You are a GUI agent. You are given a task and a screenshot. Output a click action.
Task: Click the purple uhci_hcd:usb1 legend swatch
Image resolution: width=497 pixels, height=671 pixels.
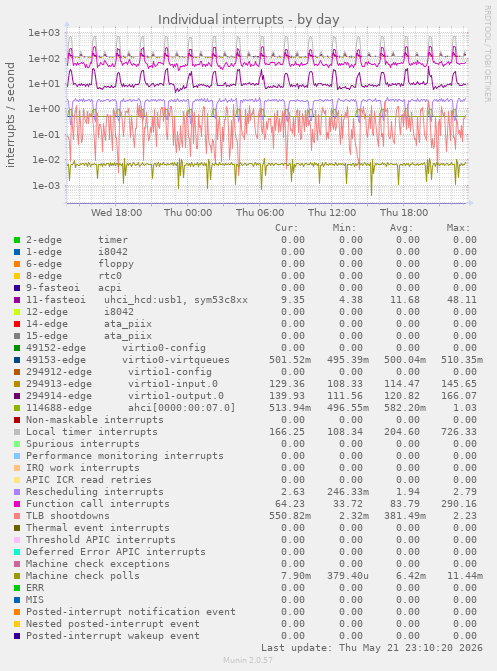pos(17,300)
